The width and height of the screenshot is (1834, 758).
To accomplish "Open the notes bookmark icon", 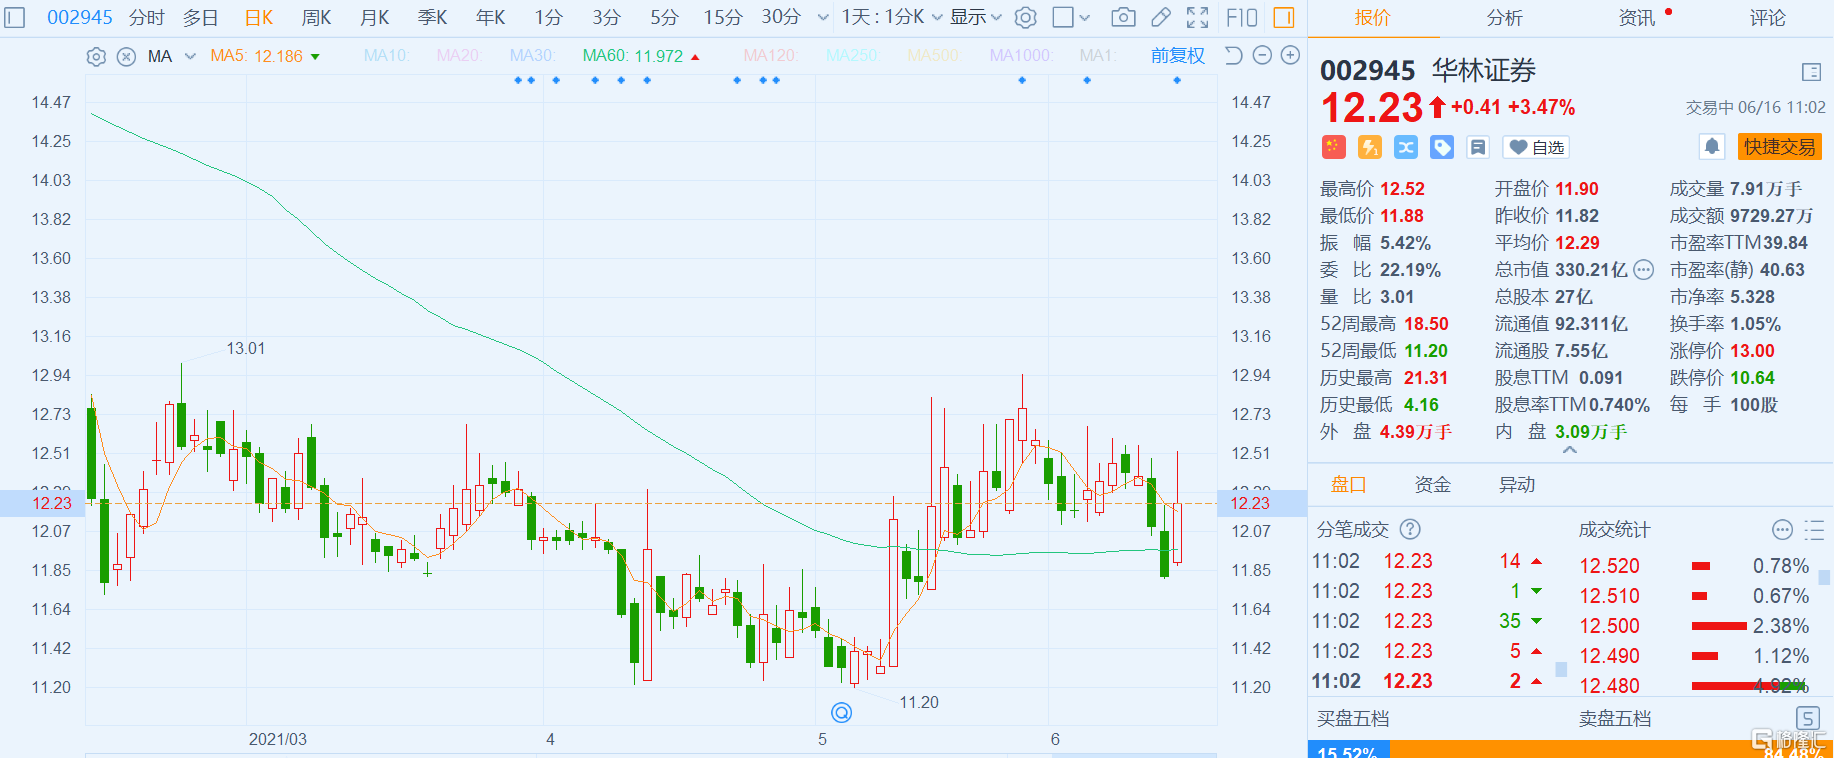I will [x=1478, y=147].
